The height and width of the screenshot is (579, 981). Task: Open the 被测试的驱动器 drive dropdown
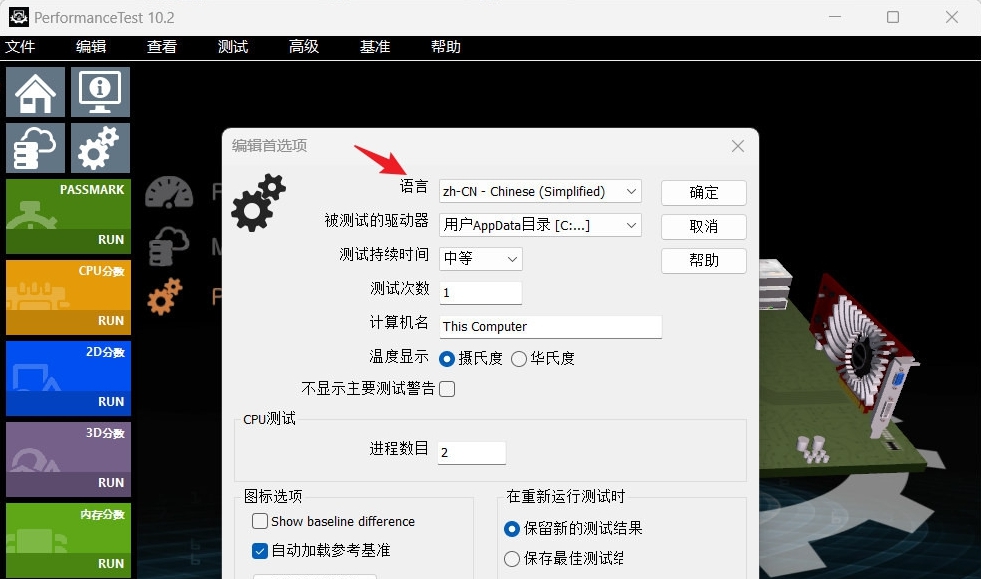click(541, 225)
